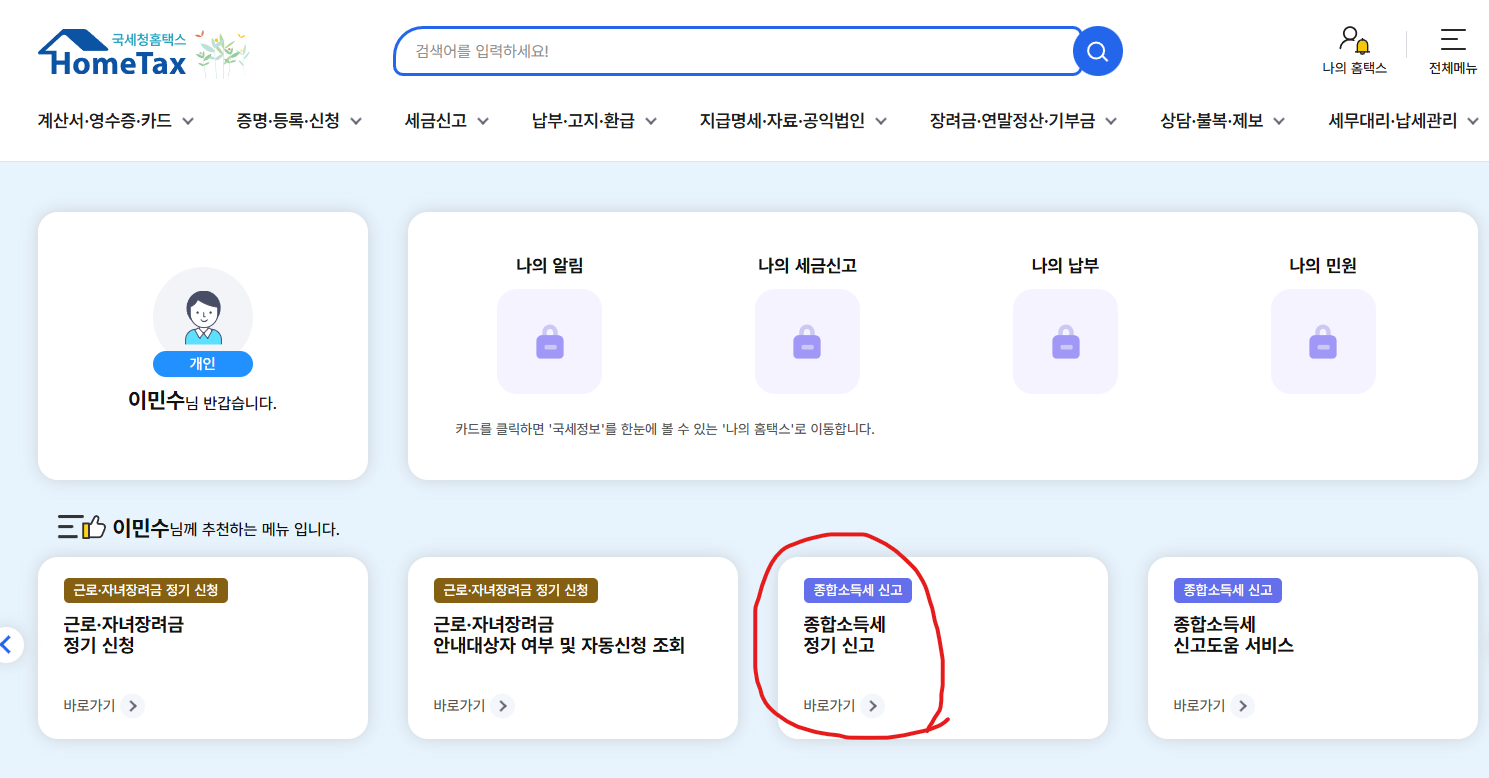Select the 장려금·연말정산·기부금 menu item

pyautogui.click(x=1013, y=120)
